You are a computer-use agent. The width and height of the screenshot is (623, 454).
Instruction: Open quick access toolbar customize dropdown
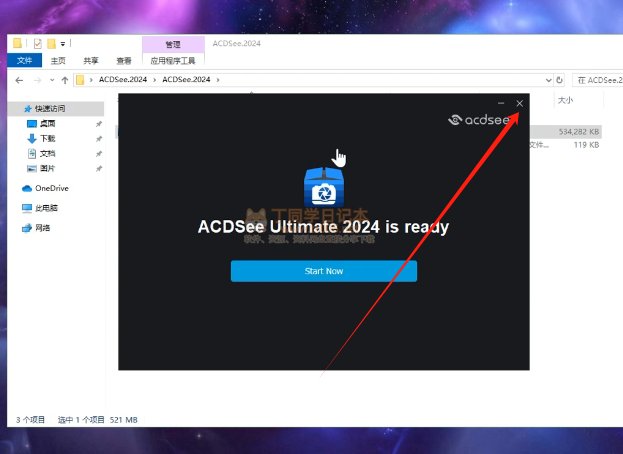click(63, 44)
